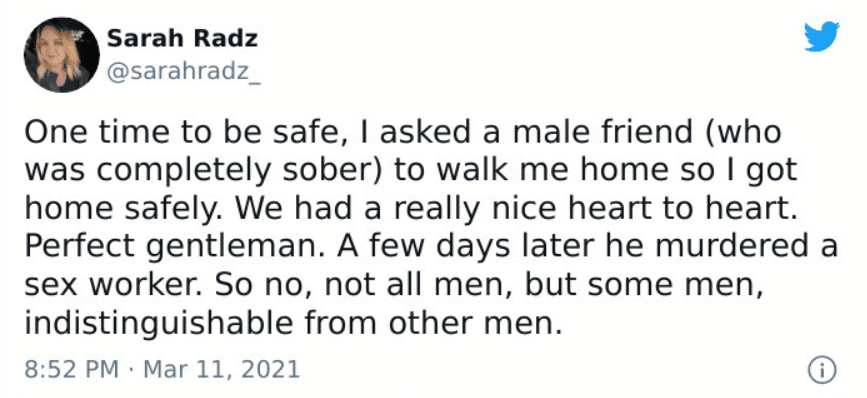
Task: Click the word "indistinguishable" in the tweet
Action: pyautogui.click(x=158, y=324)
